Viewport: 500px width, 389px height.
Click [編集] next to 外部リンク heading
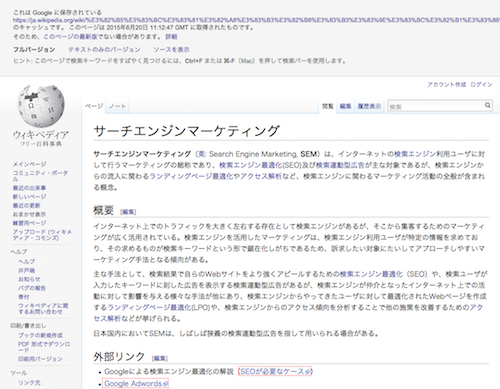[160, 358]
